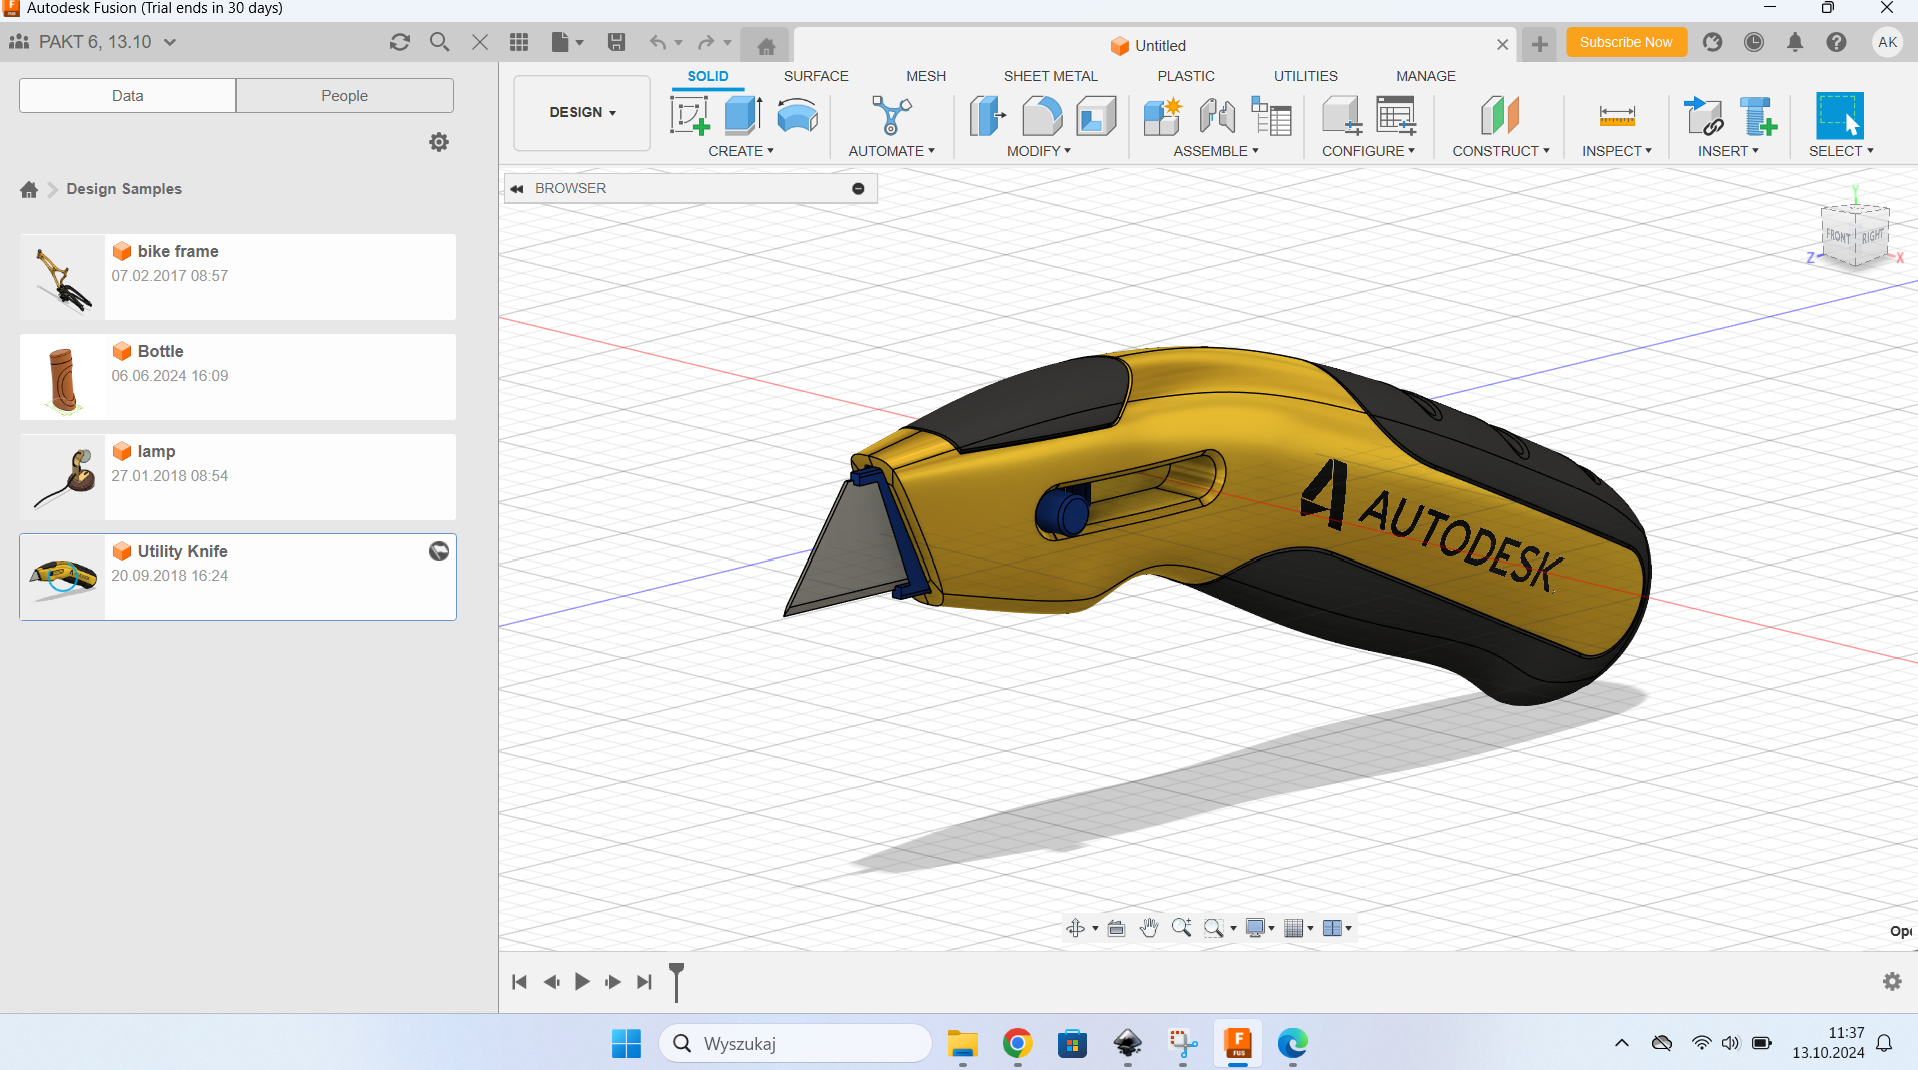This screenshot has width=1918, height=1070.
Task: Open the Create Form tool
Action: [x=797, y=116]
